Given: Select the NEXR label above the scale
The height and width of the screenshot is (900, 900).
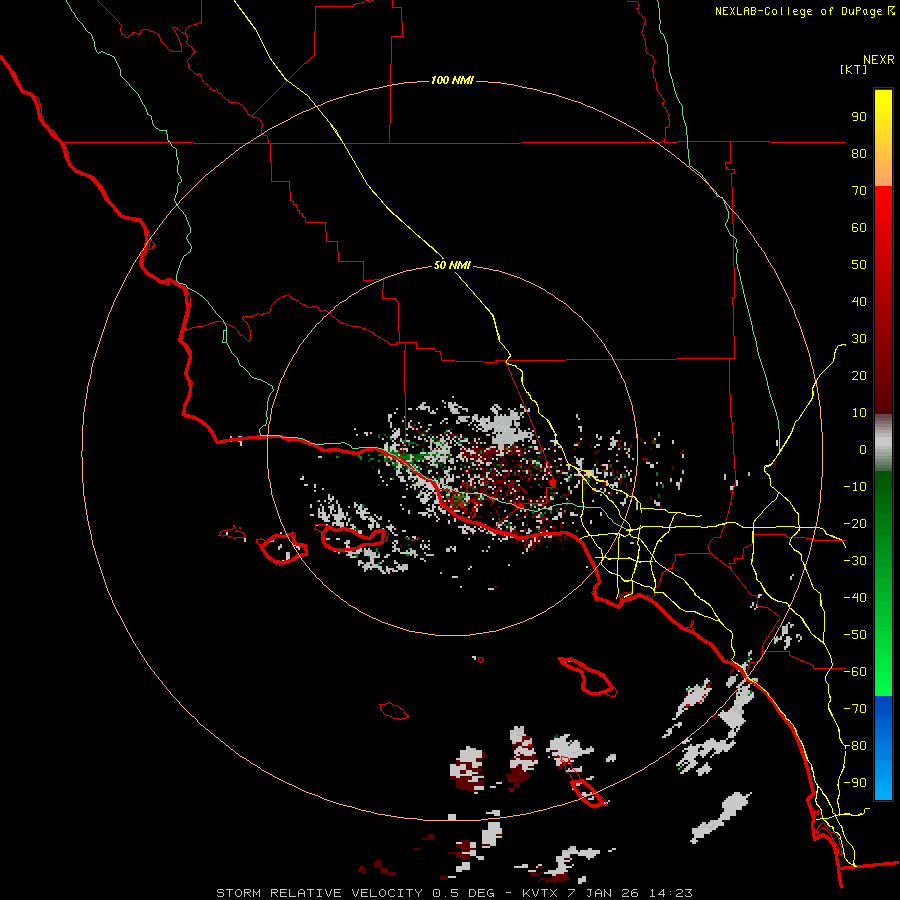Looking at the screenshot, I should [879, 60].
